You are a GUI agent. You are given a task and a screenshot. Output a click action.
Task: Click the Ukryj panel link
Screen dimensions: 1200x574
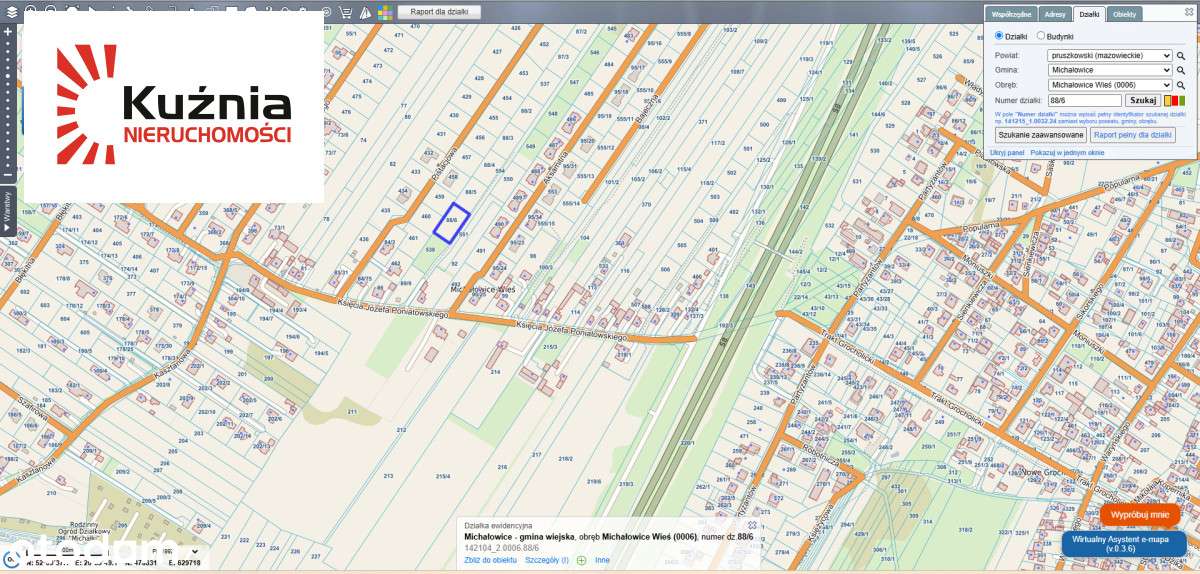pos(1007,152)
